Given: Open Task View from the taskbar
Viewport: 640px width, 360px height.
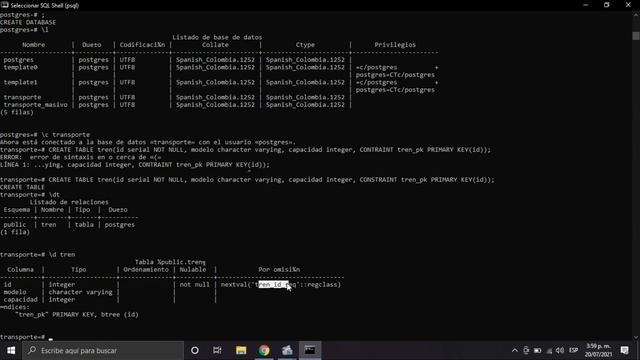Looking at the screenshot, I should [217, 351].
